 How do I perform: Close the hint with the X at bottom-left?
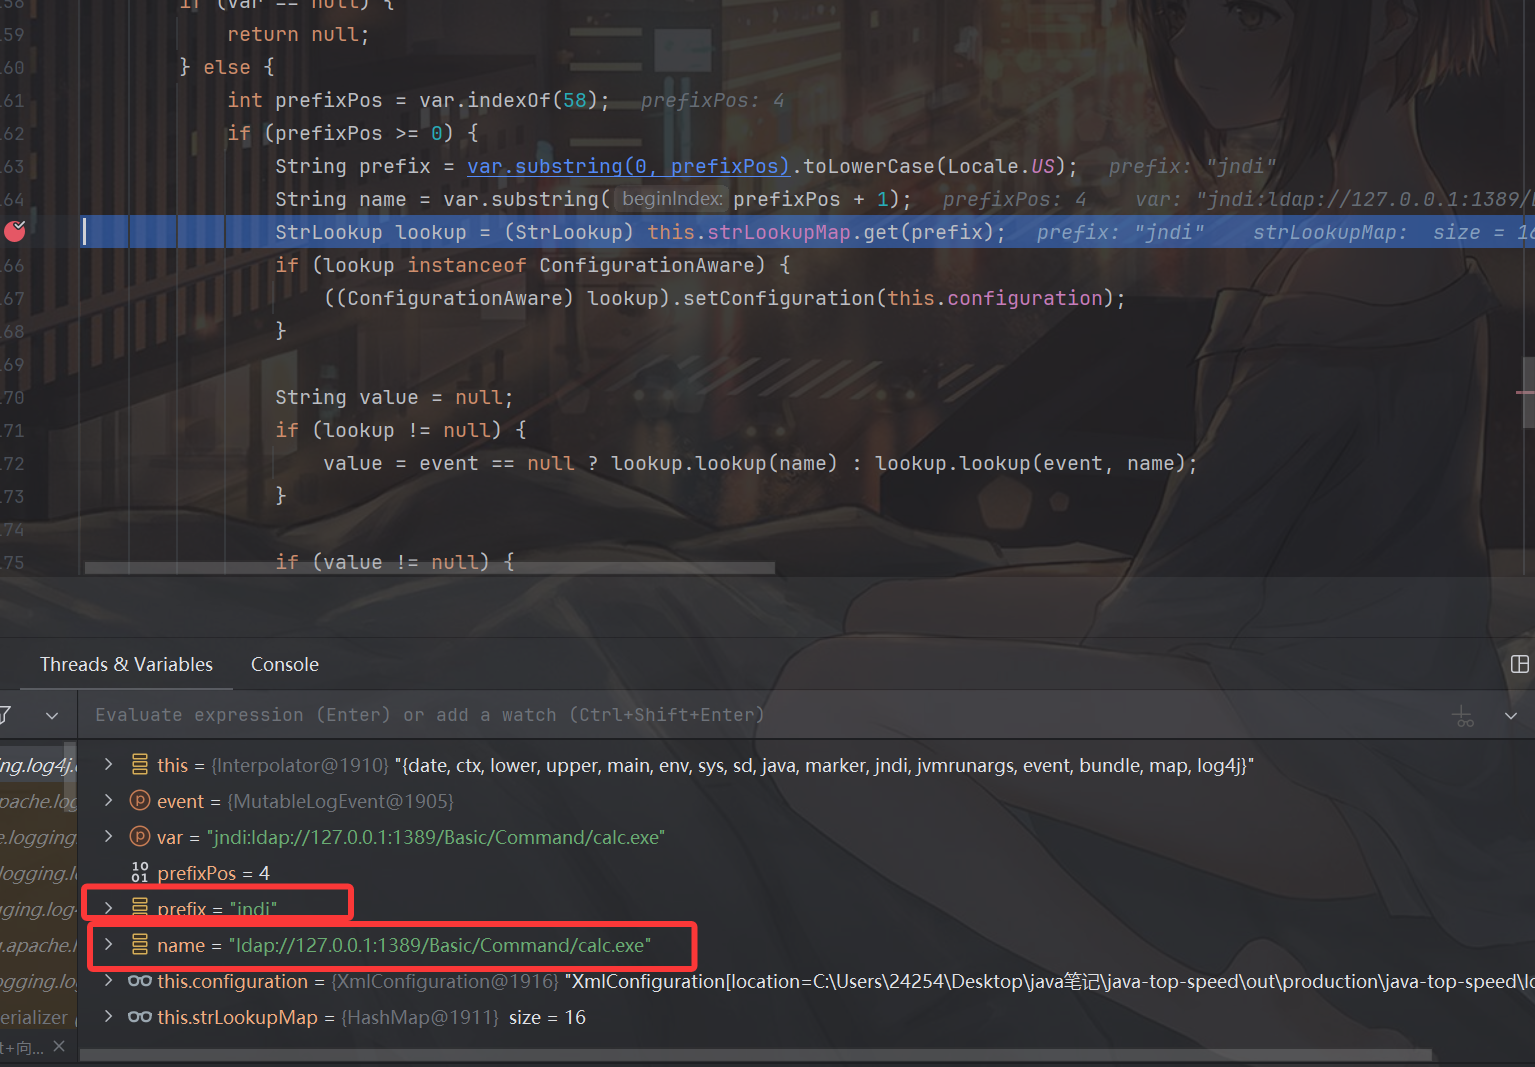(59, 1046)
